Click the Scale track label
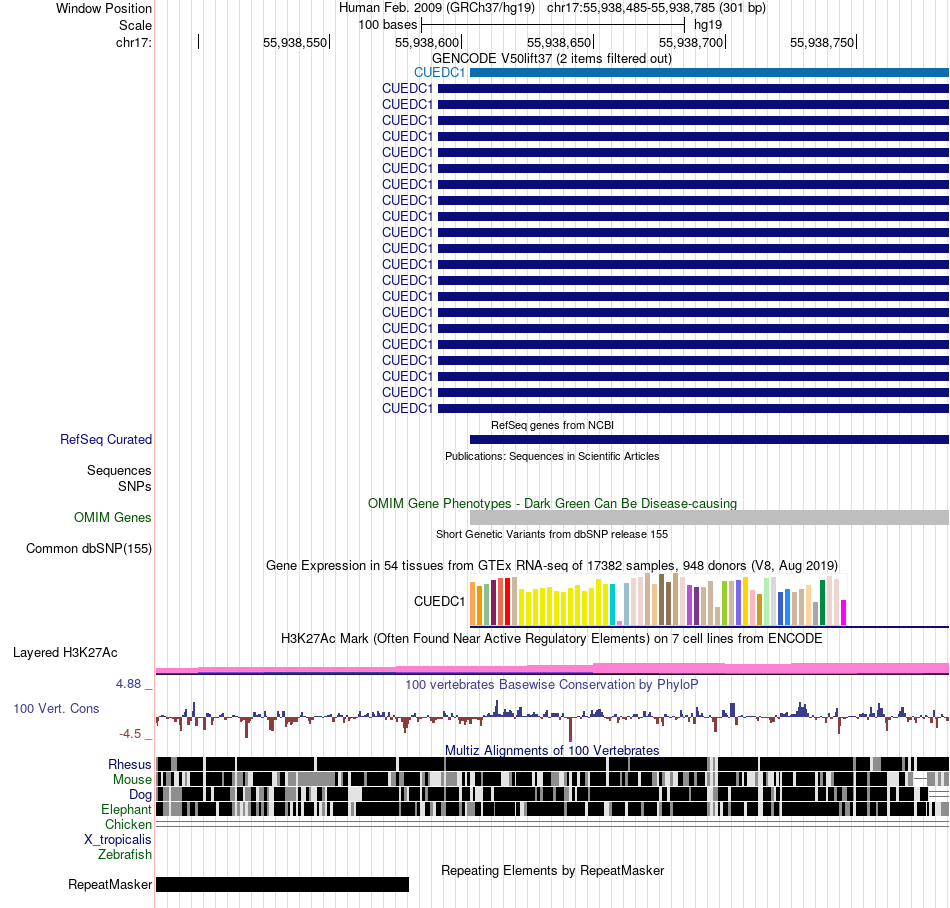This screenshot has height=908, width=950. coord(135,25)
